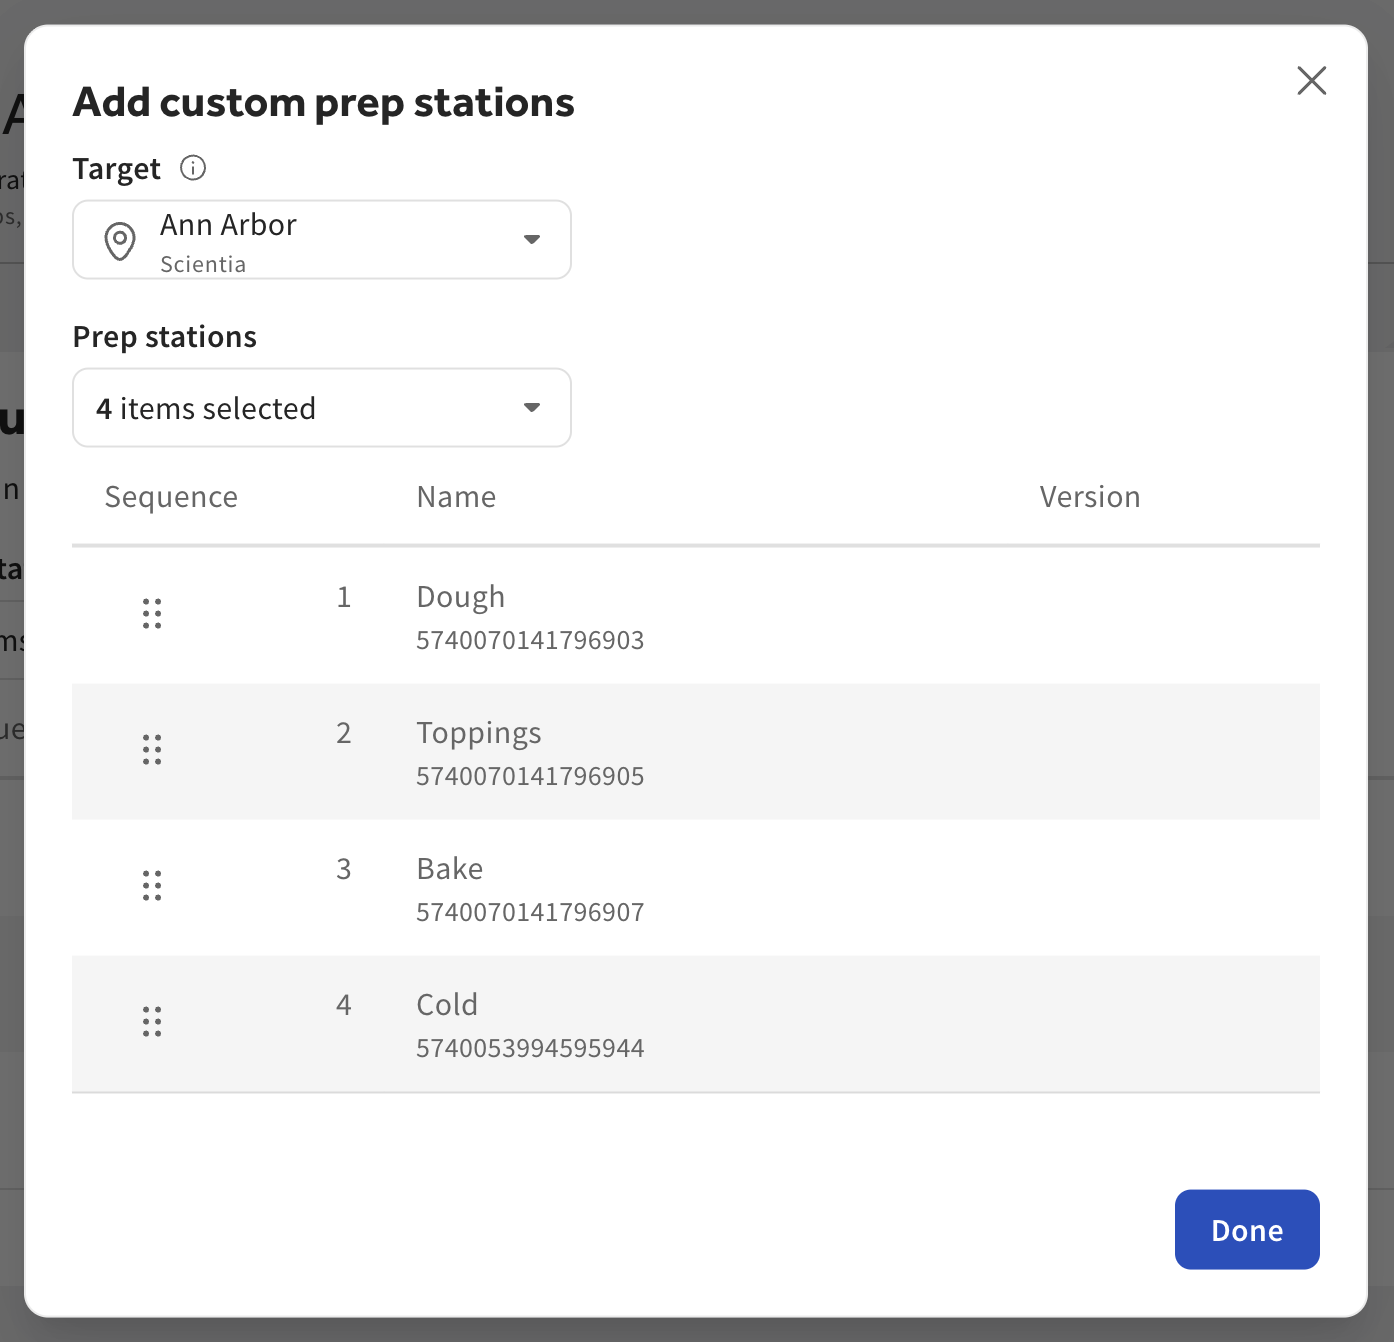Expand the '4 items selected' prep stations dropdown

(x=322, y=408)
